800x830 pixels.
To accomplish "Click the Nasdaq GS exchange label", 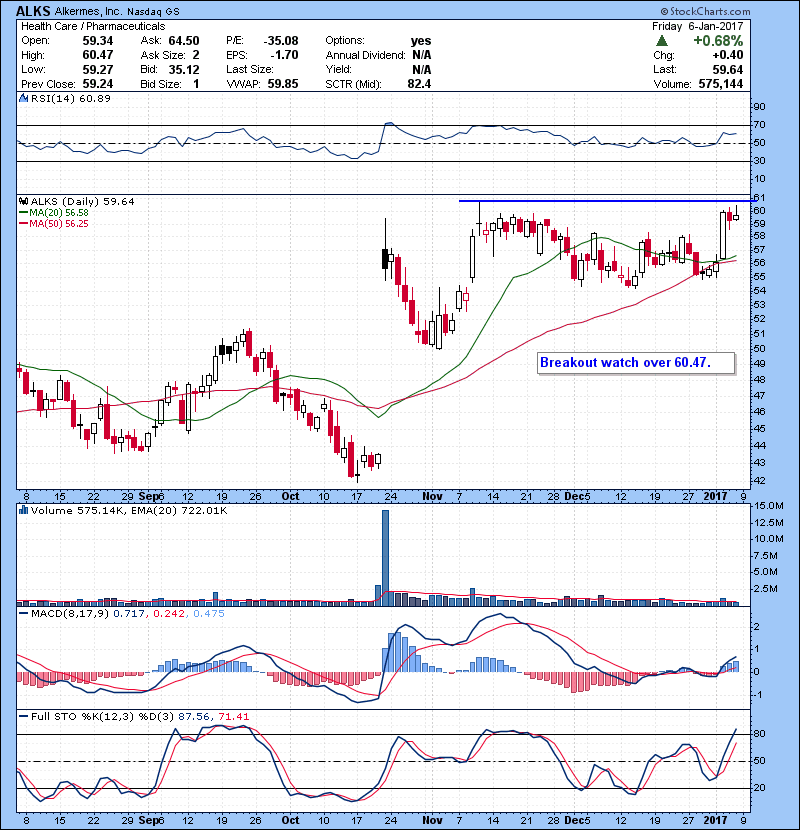I will click(x=153, y=11).
